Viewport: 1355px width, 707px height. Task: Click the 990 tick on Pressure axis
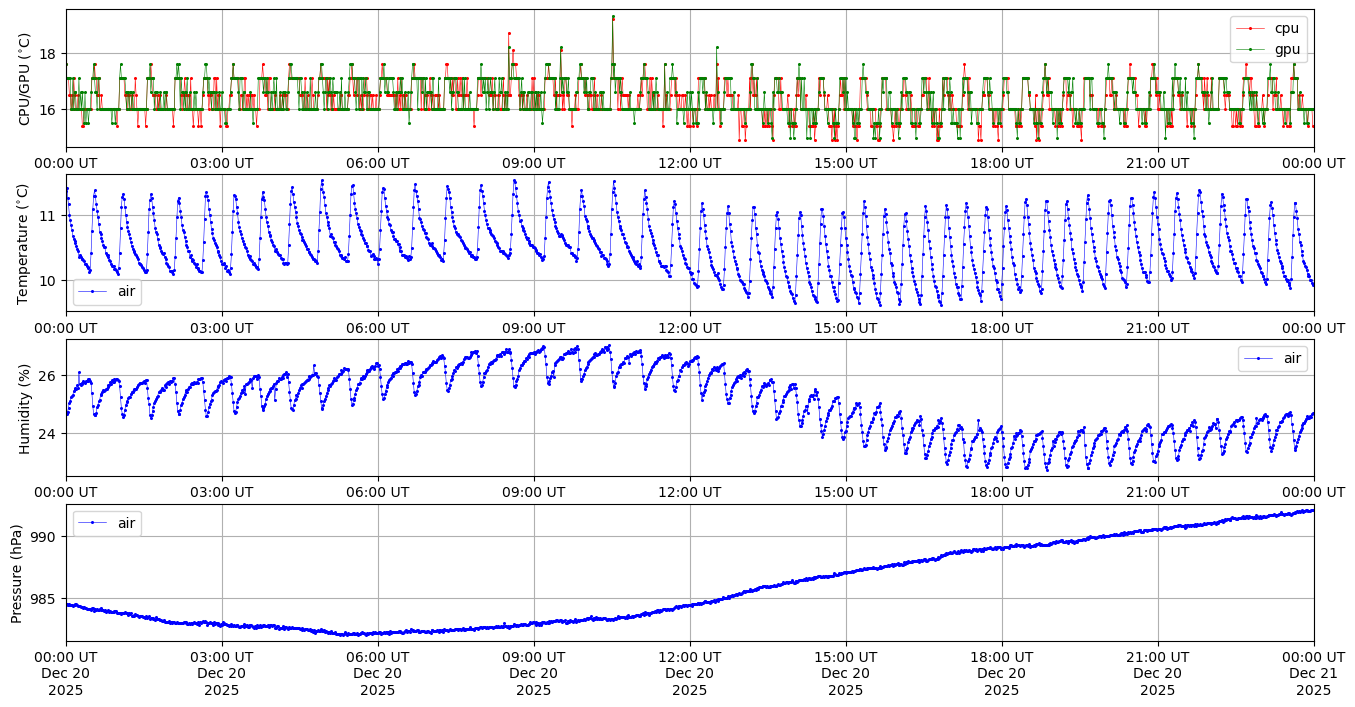[44, 537]
